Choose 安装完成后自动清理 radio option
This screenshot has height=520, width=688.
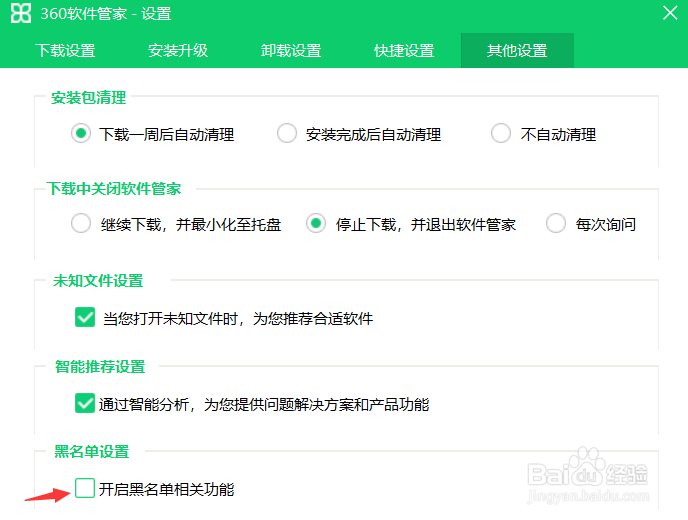[x=287, y=133]
